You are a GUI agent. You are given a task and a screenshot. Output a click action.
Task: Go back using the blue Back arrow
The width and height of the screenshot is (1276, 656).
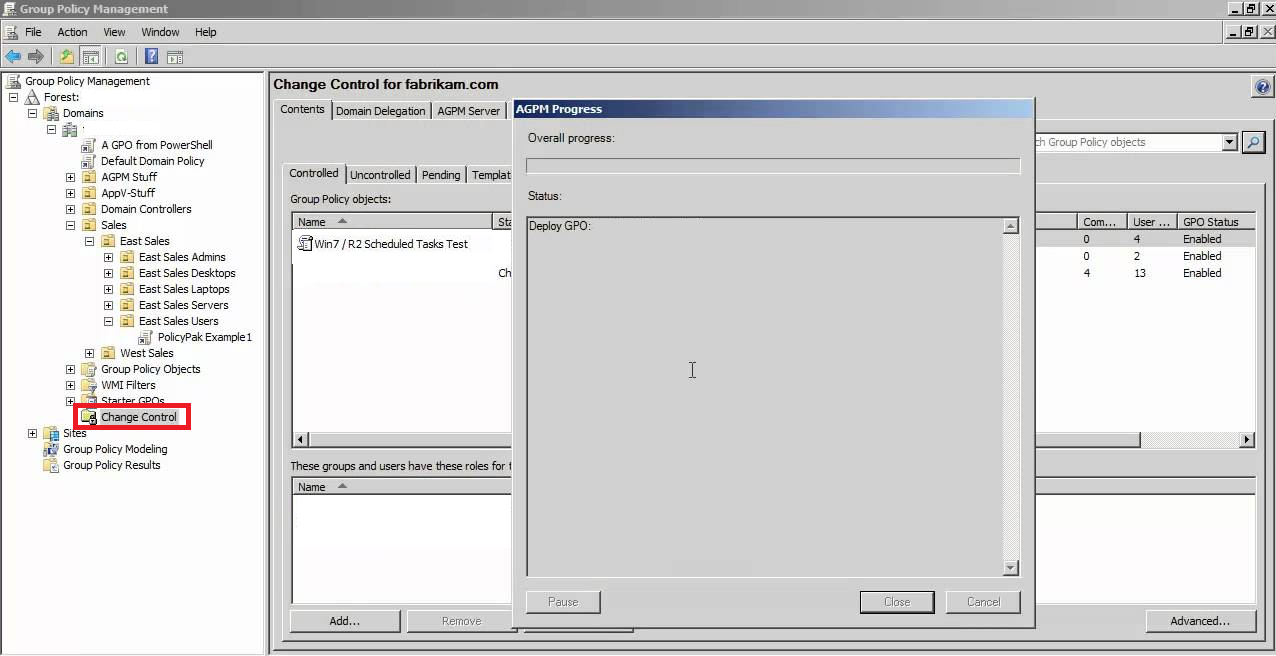(x=13, y=57)
